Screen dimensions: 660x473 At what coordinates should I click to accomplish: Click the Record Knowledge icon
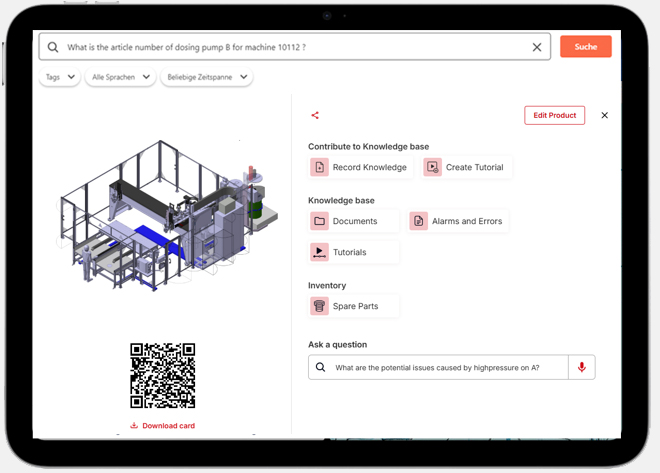tap(320, 168)
